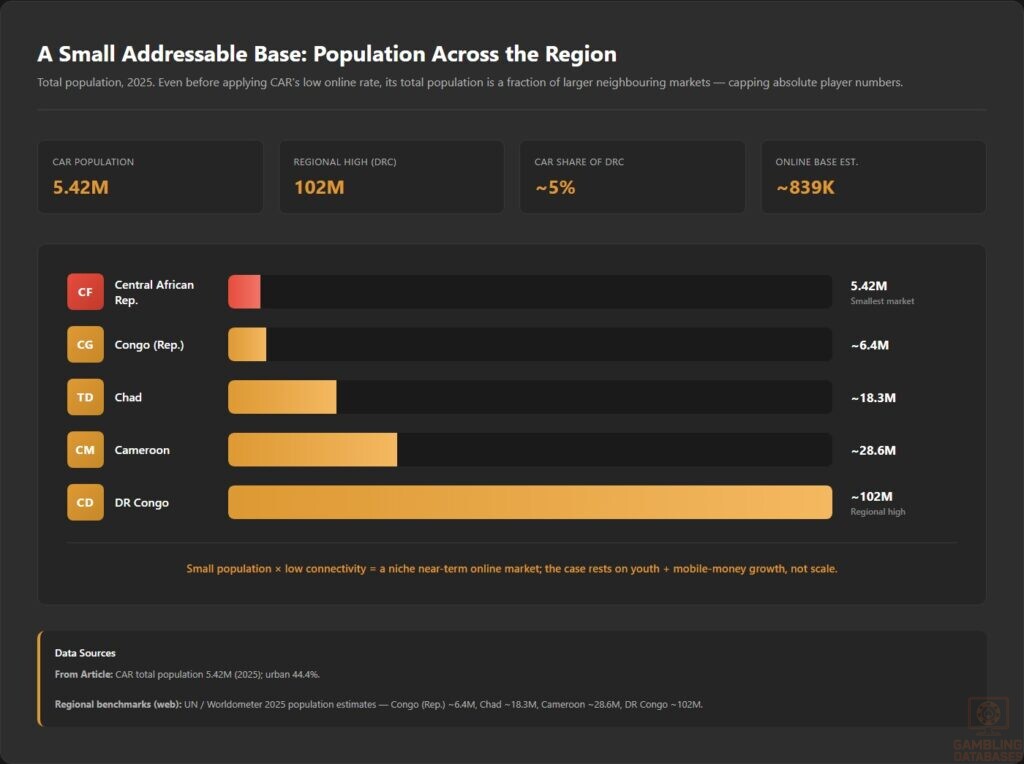
Task: Click the "~6.4M" bar value
Action: point(870,345)
